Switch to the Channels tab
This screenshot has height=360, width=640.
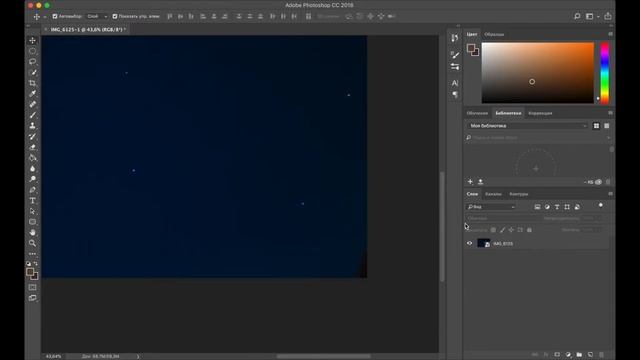(493, 194)
